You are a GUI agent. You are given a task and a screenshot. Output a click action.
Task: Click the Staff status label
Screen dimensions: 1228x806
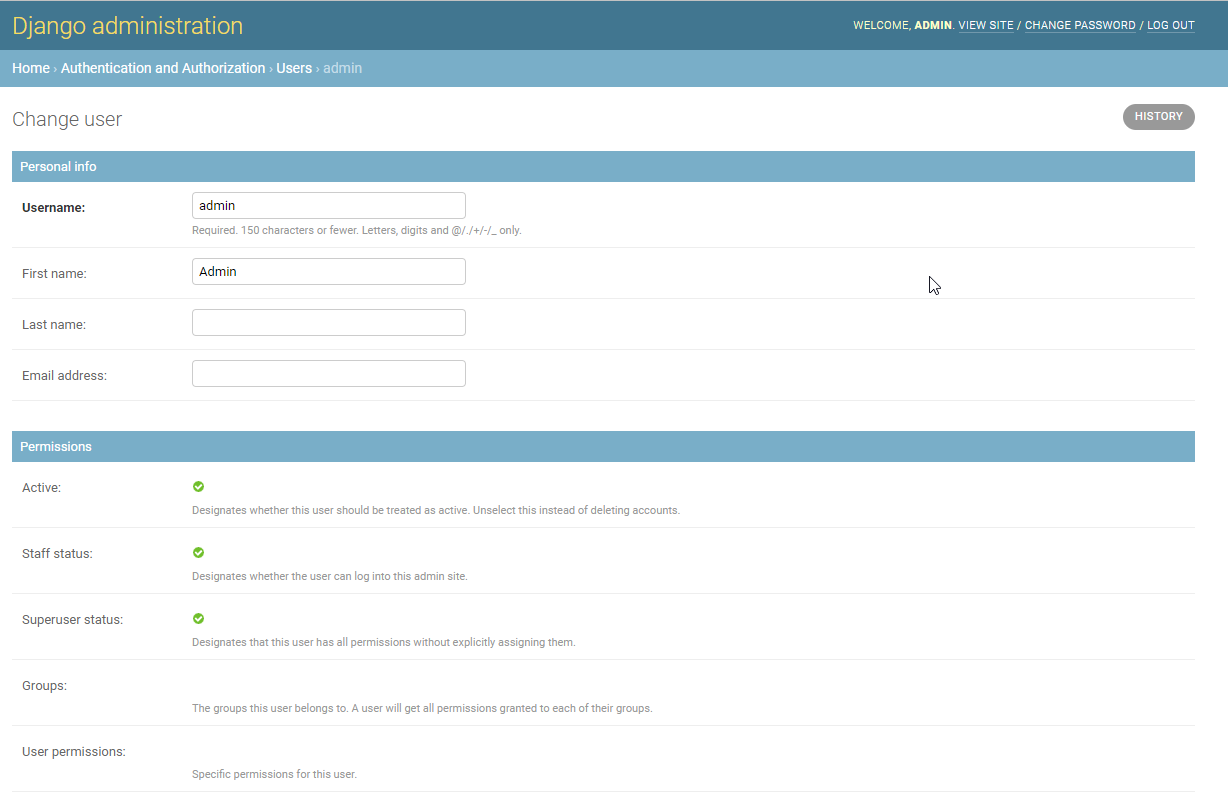point(57,553)
